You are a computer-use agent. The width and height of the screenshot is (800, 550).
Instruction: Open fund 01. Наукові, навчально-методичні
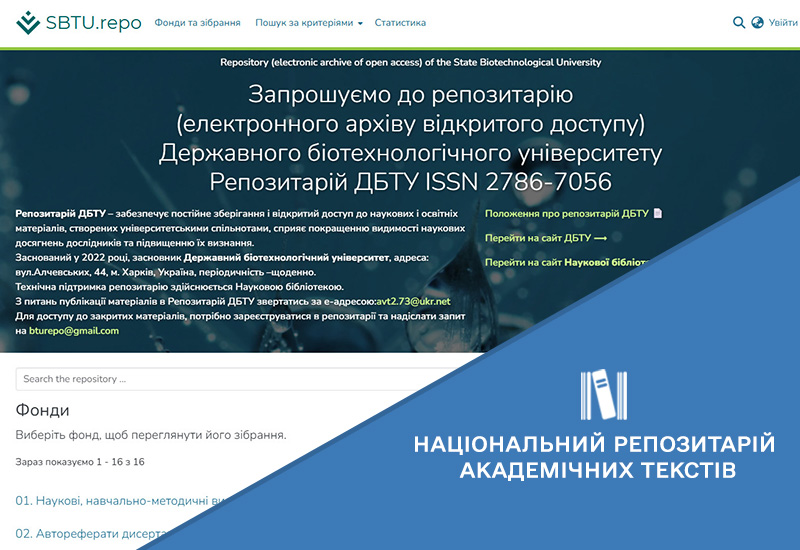tap(120, 501)
